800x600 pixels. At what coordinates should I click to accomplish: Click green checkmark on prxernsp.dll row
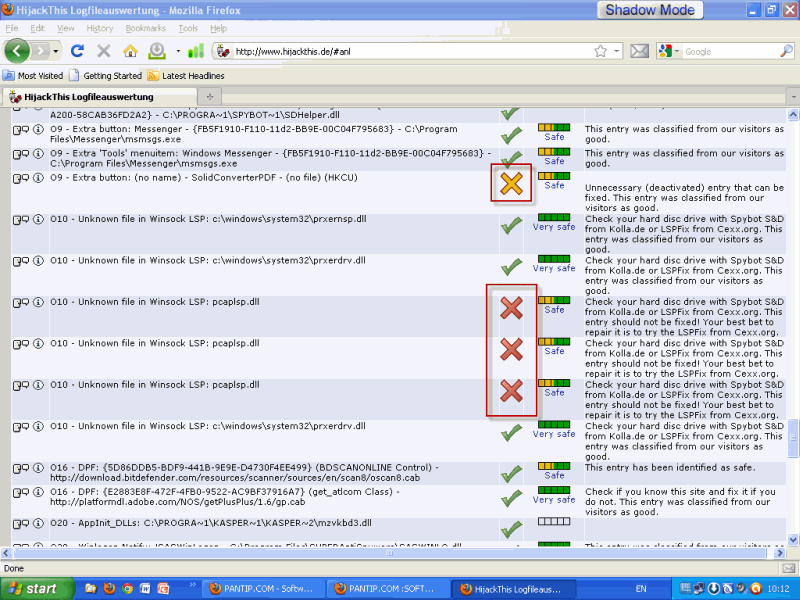(511, 225)
